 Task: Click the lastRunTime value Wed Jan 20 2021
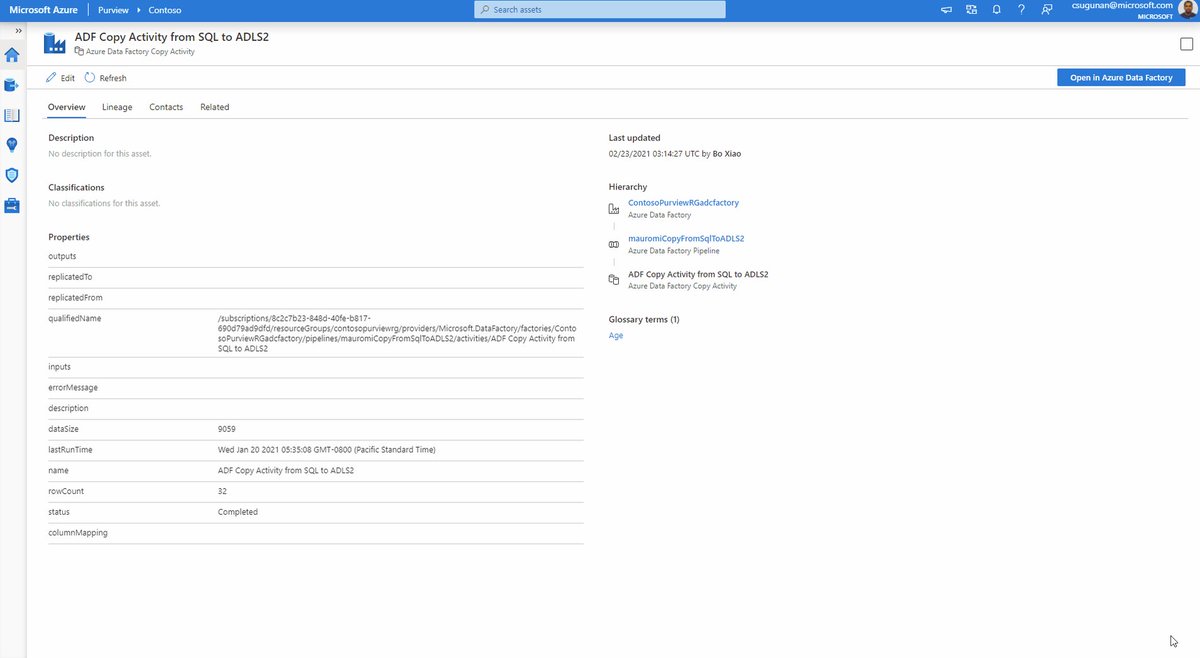pos(326,450)
